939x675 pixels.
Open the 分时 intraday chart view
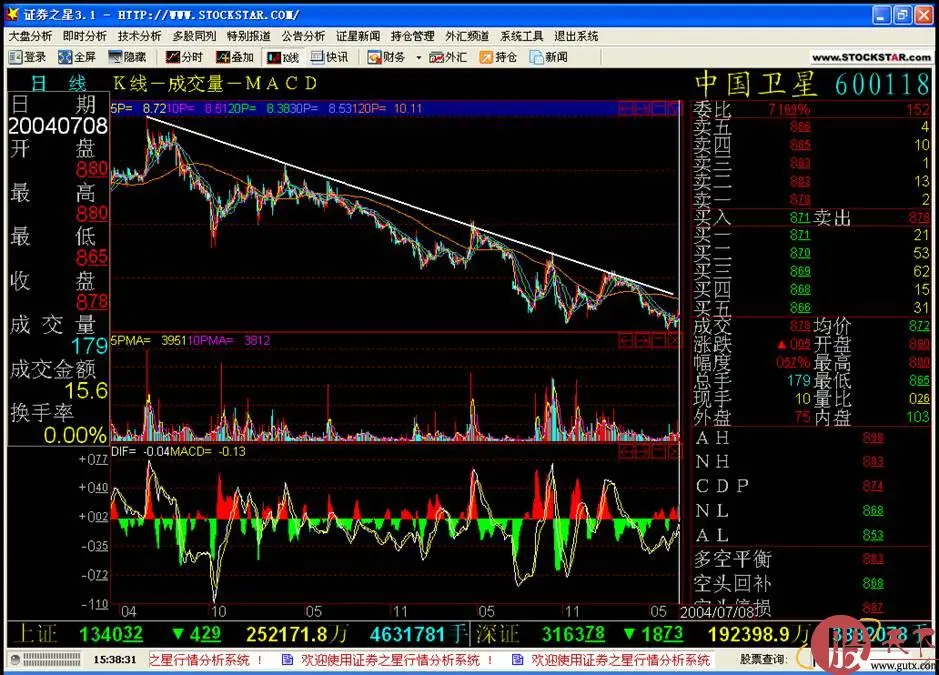pos(184,57)
